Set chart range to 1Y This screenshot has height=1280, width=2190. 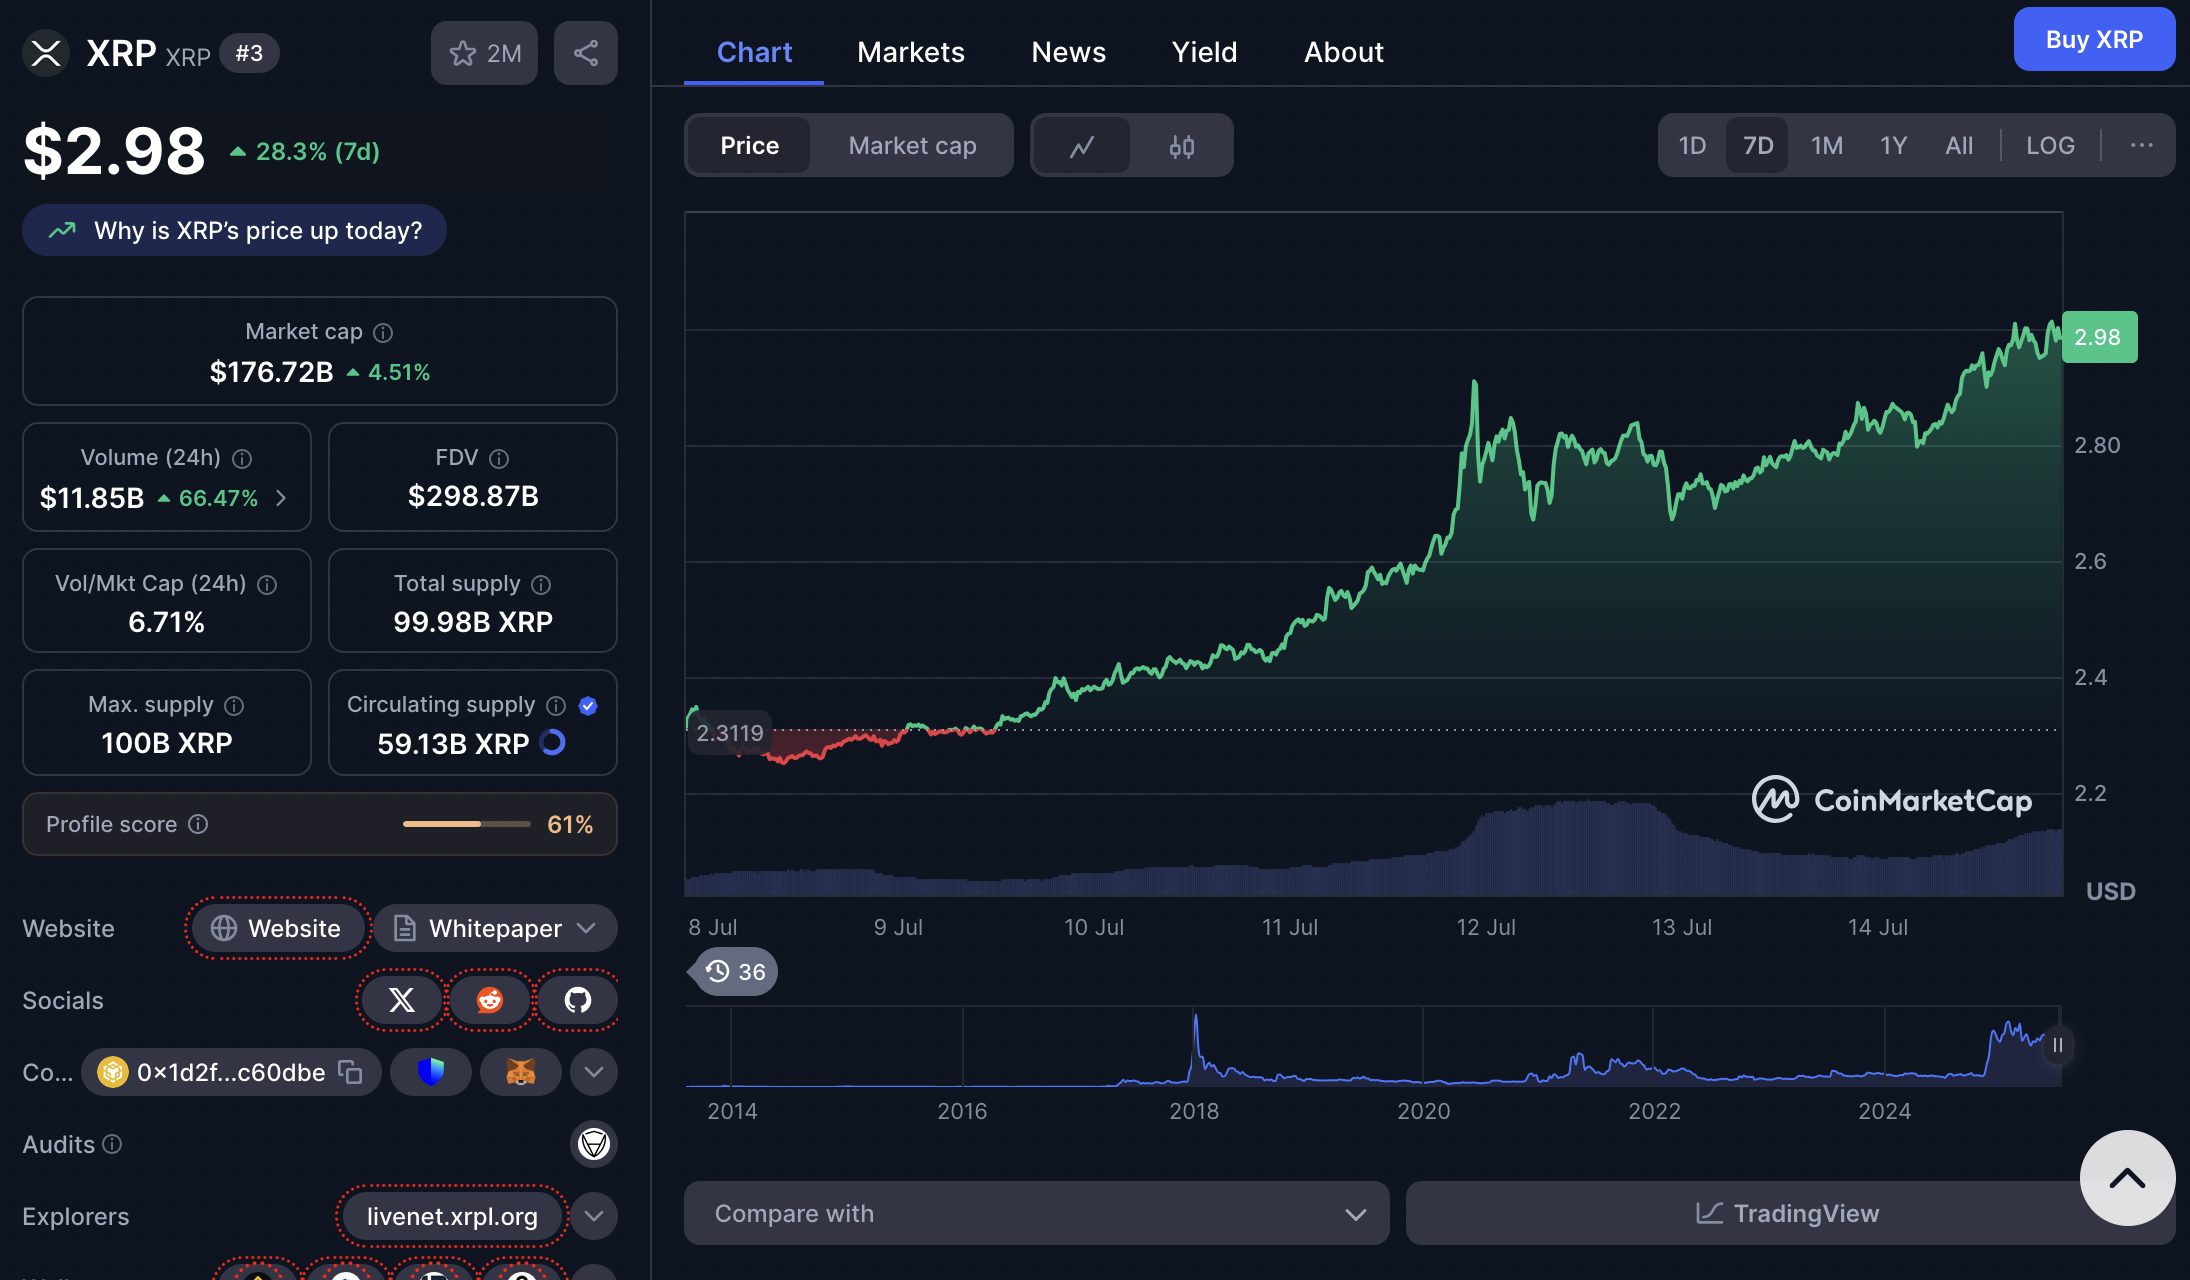1893,146
